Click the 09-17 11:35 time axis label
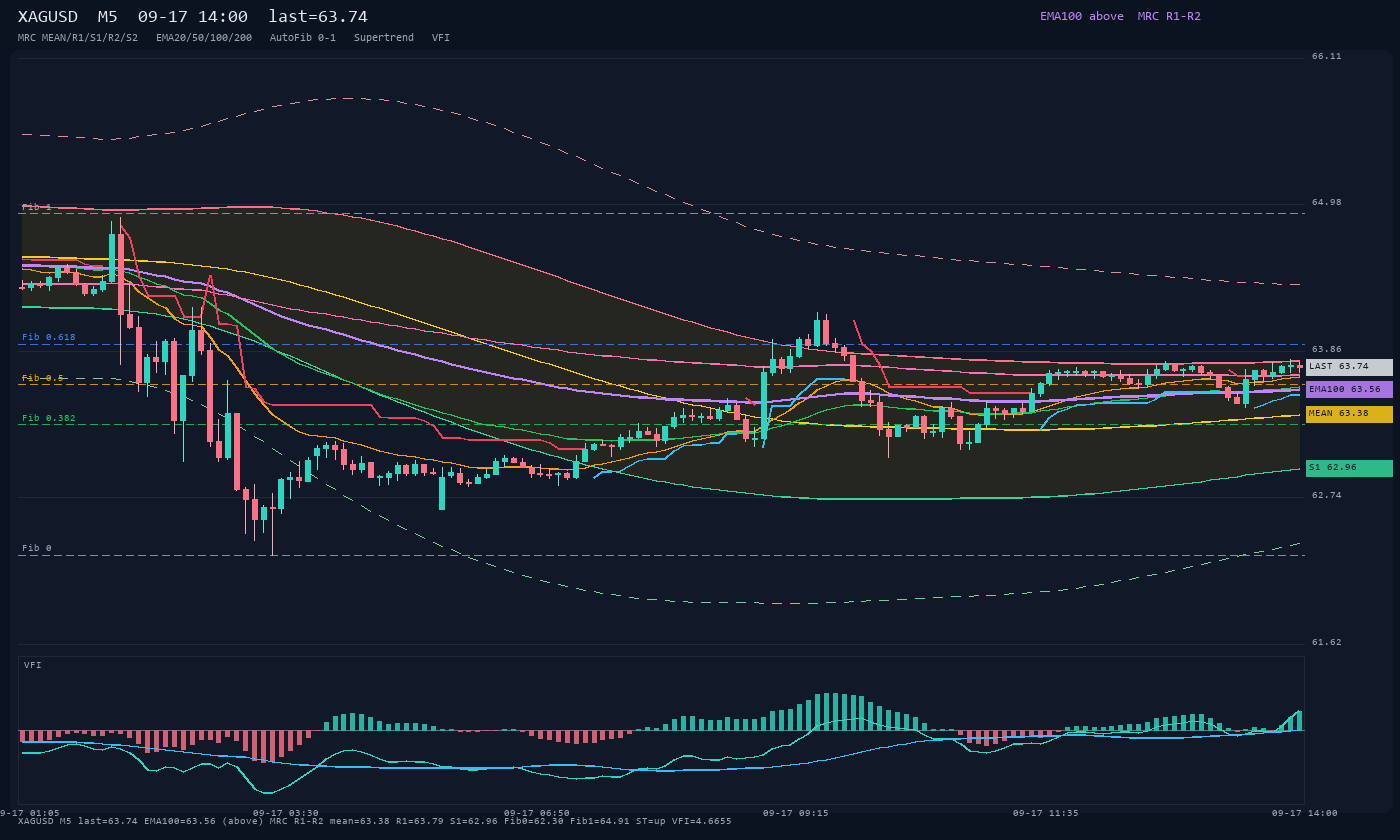The width and height of the screenshot is (1400, 840). (x=1046, y=813)
